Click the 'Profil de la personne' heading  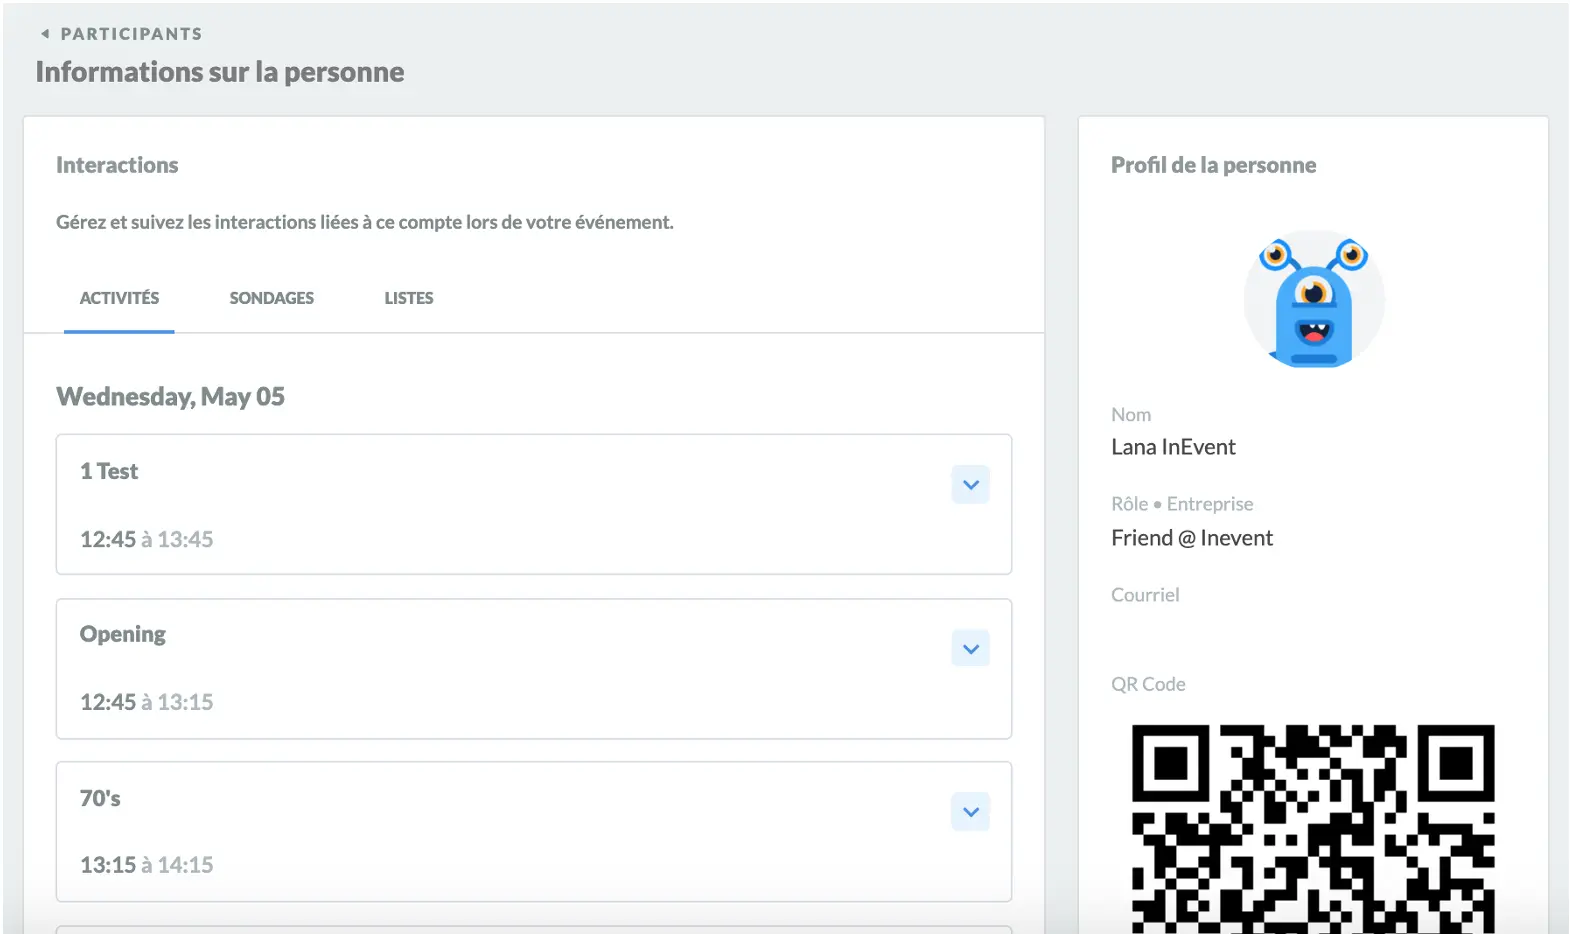coord(1213,165)
